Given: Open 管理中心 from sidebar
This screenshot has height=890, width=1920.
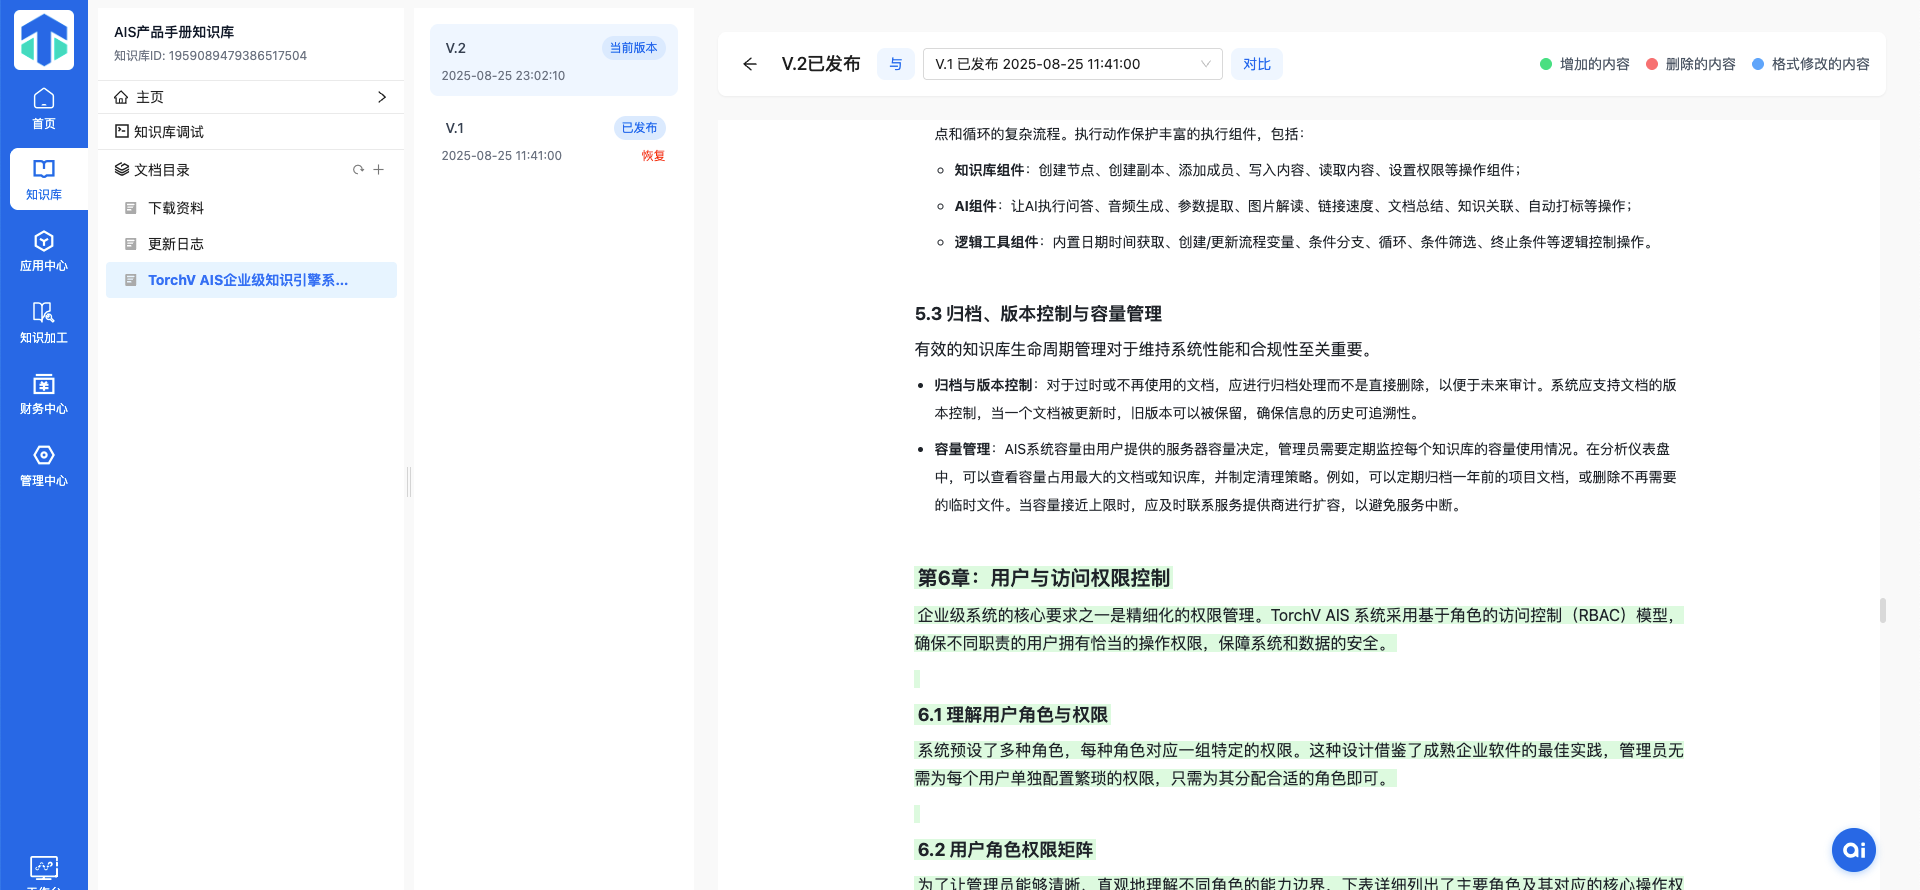Looking at the screenshot, I should click(44, 465).
